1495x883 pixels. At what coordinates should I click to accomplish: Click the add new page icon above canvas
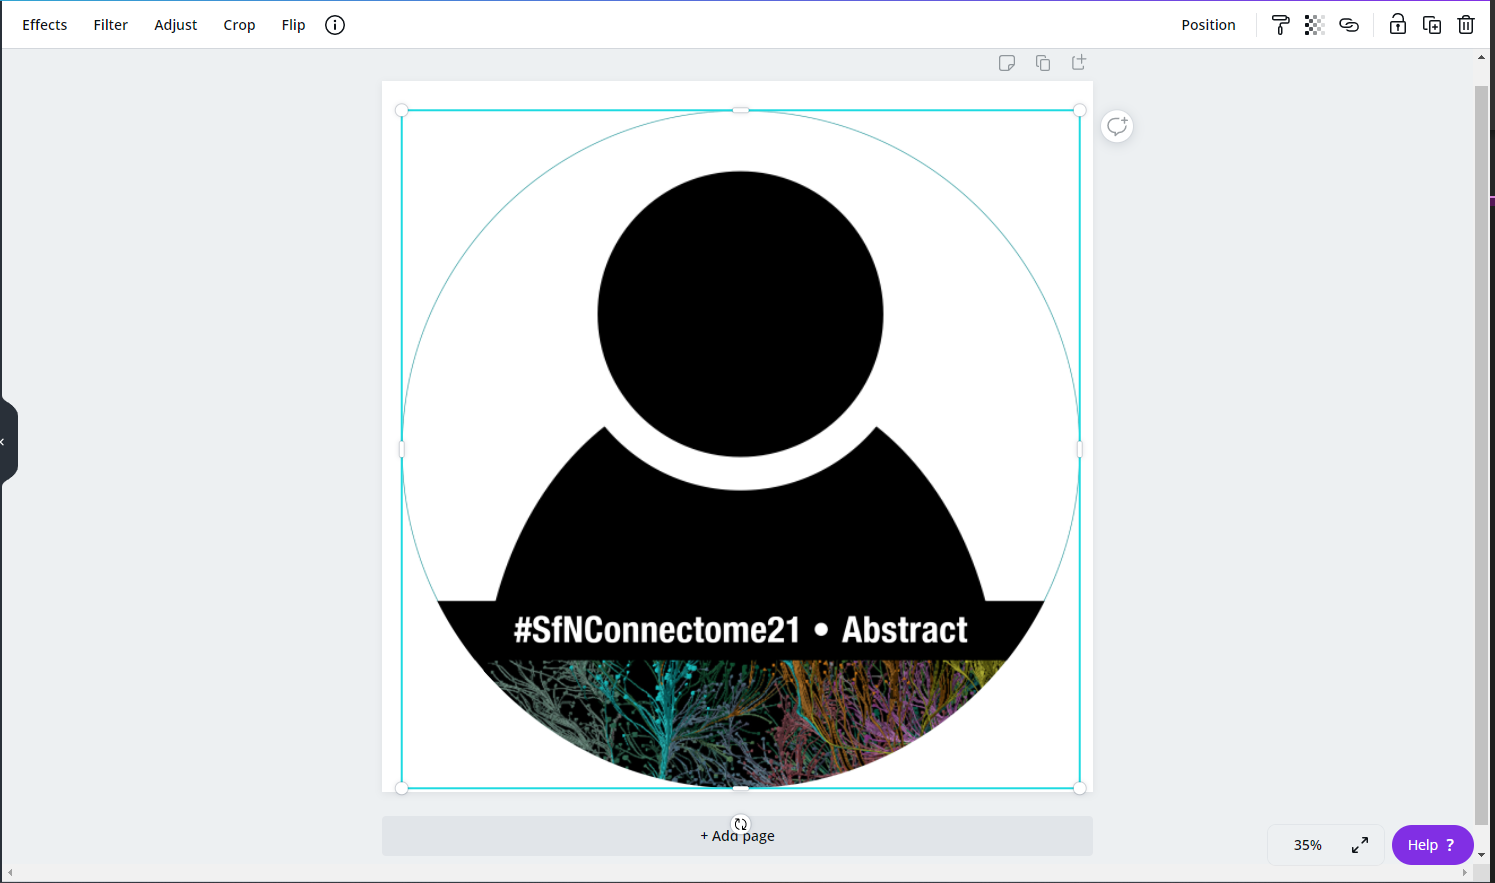coord(1079,62)
